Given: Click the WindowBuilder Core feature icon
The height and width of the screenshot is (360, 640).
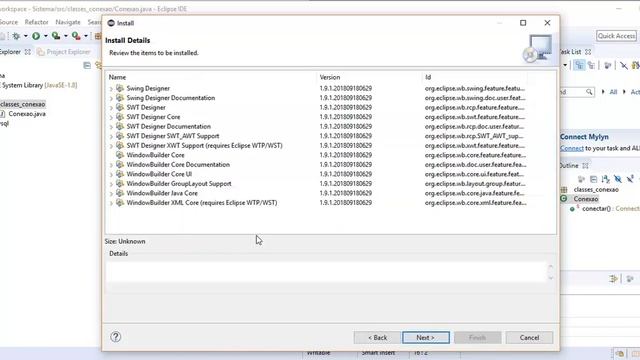Looking at the screenshot, I should (120, 155).
